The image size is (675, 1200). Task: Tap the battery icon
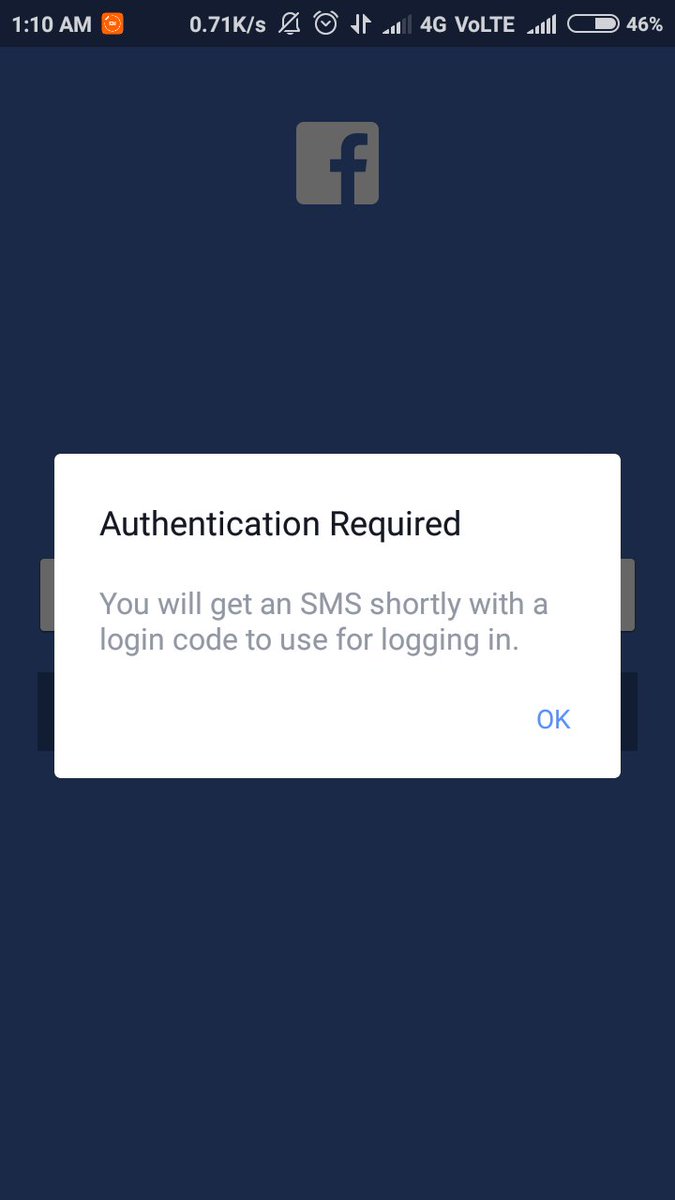[592, 23]
